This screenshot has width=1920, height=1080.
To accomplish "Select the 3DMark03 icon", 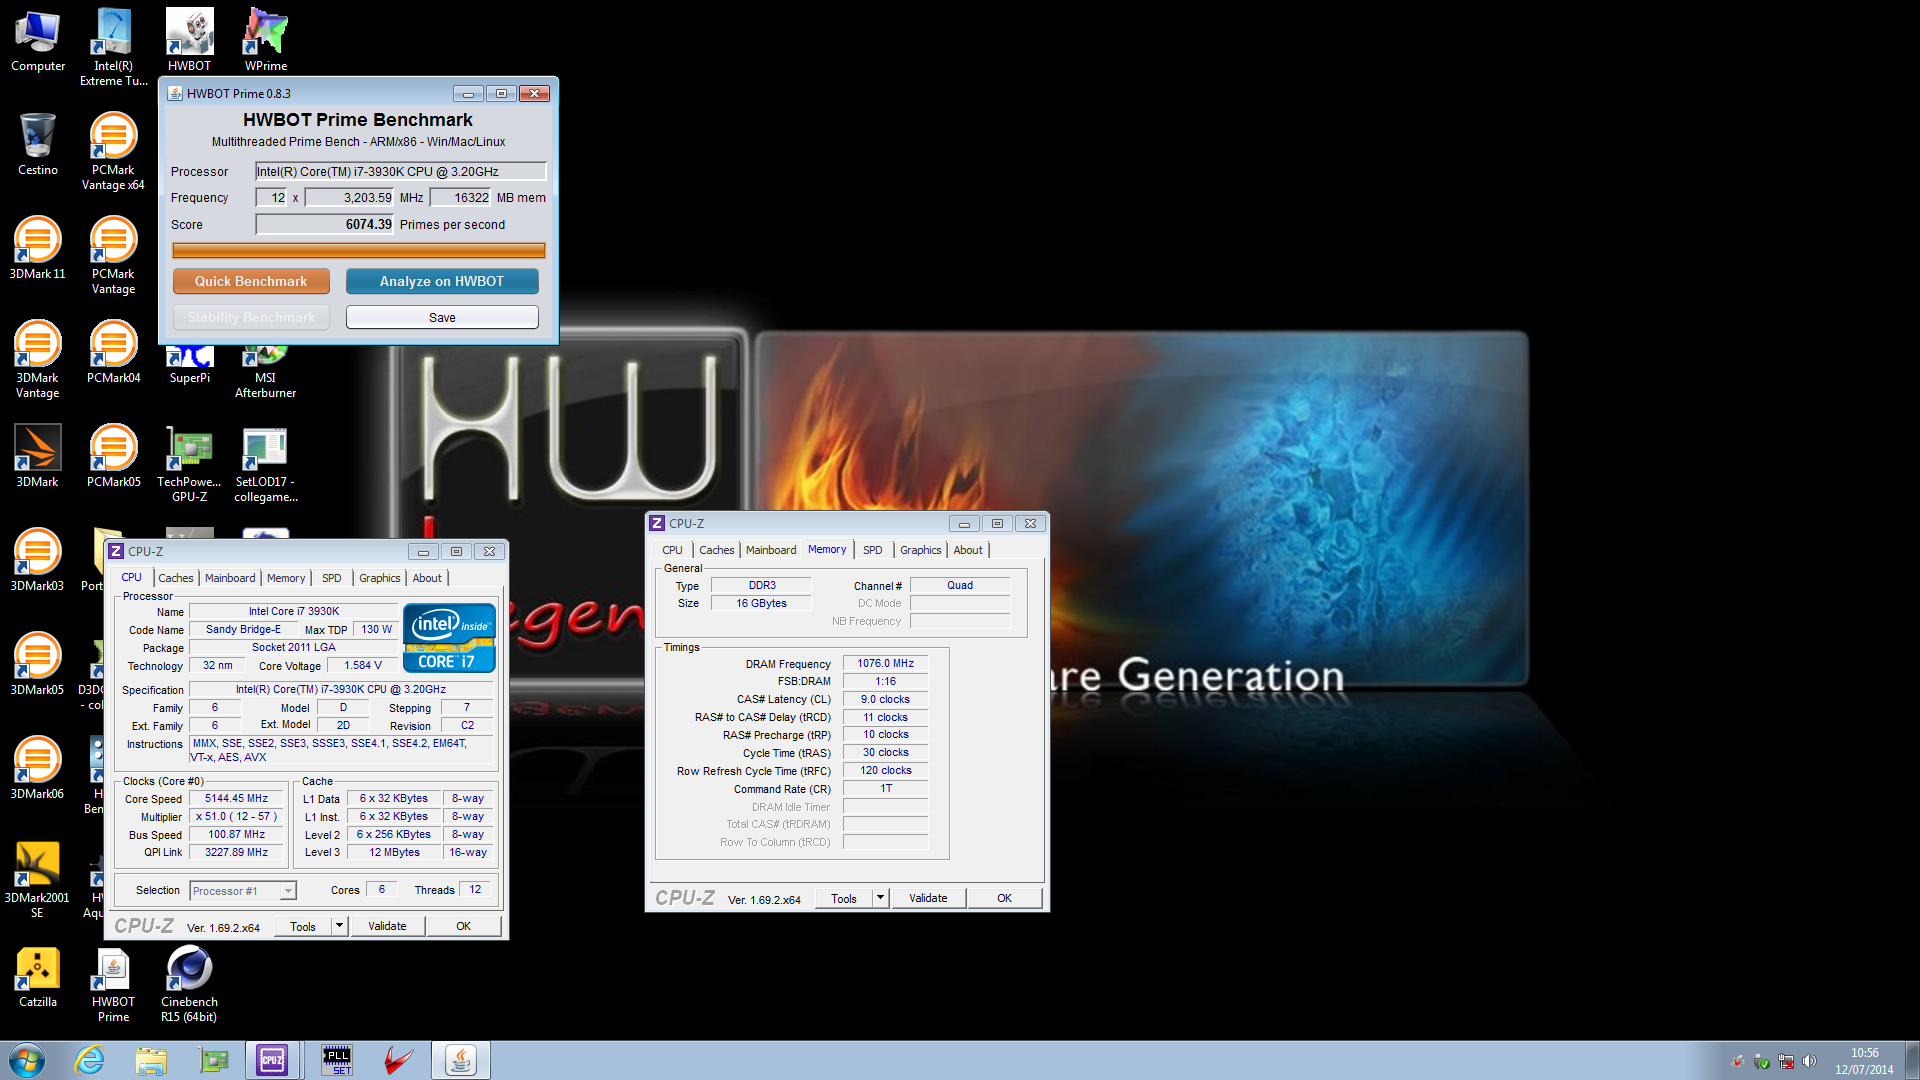I will pyautogui.click(x=38, y=561).
